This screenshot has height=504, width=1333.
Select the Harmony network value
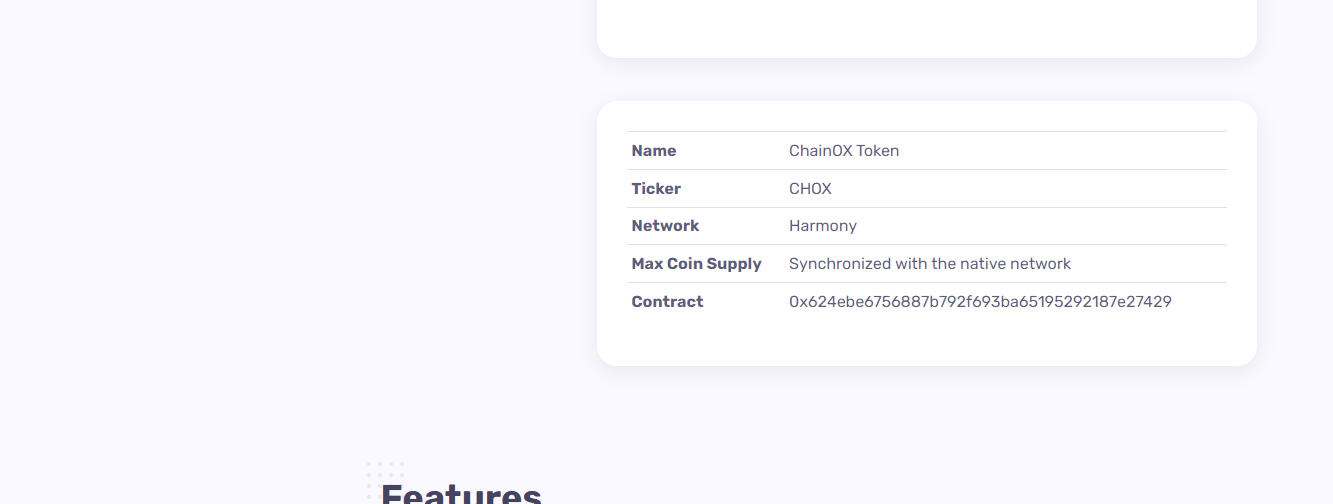823,226
